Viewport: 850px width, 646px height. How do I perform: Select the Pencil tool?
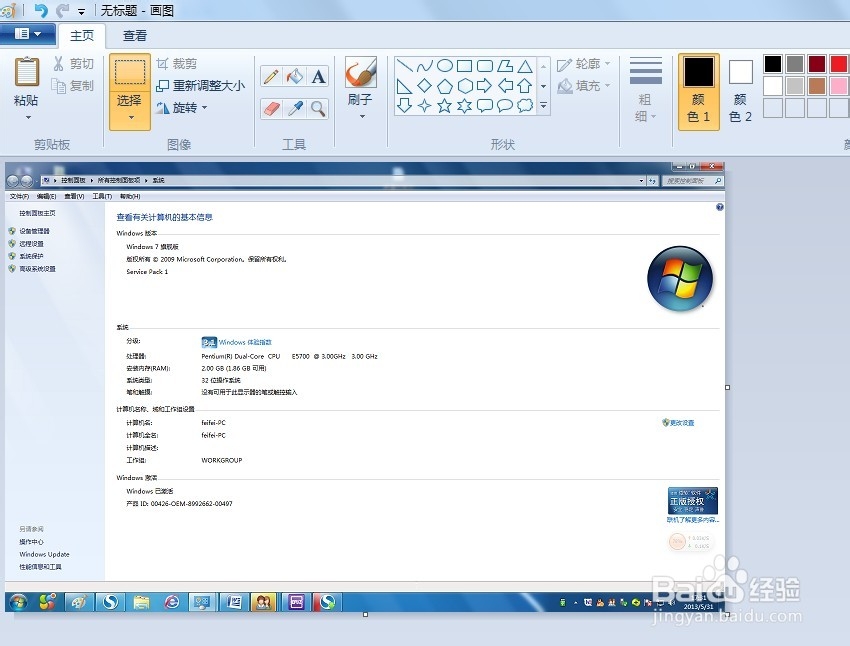coord(272,76)
